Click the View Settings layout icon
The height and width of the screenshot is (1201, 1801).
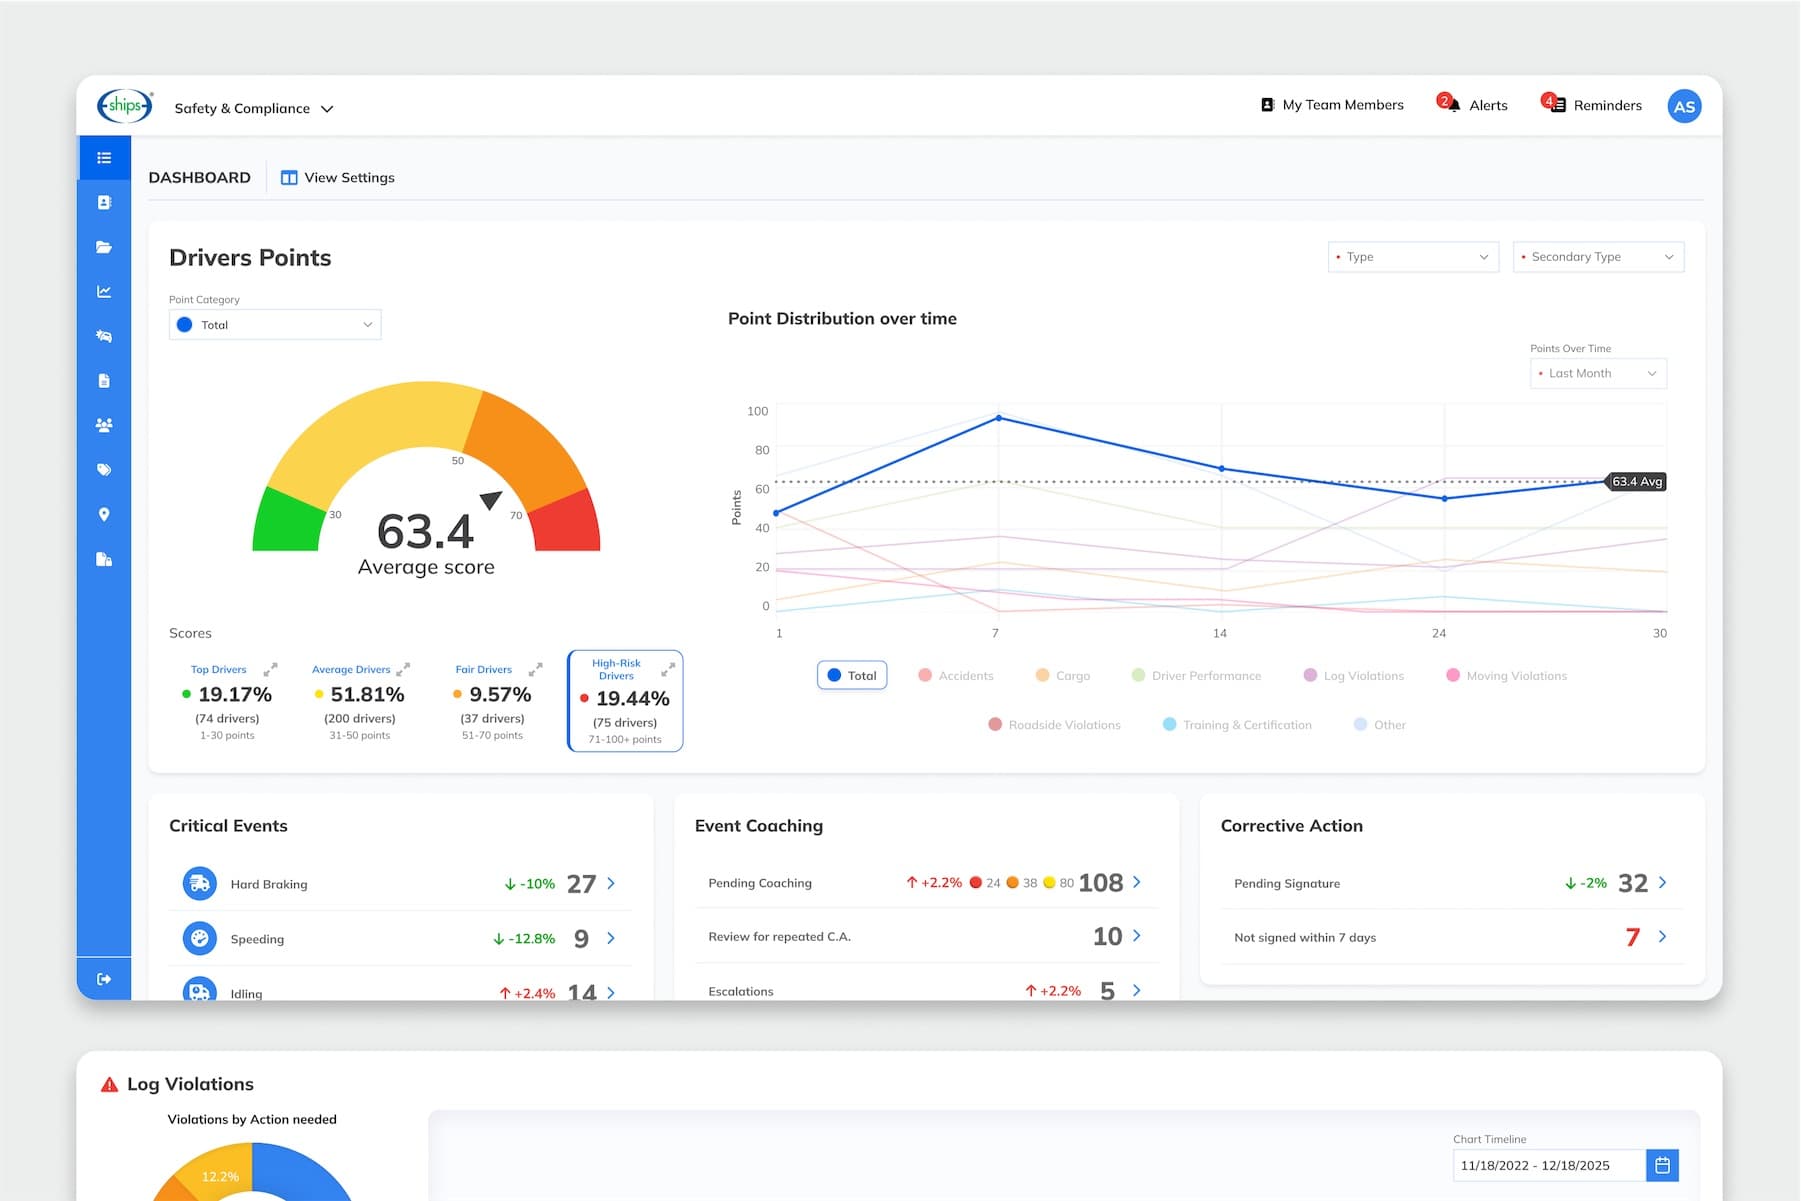tap(289, 178)
